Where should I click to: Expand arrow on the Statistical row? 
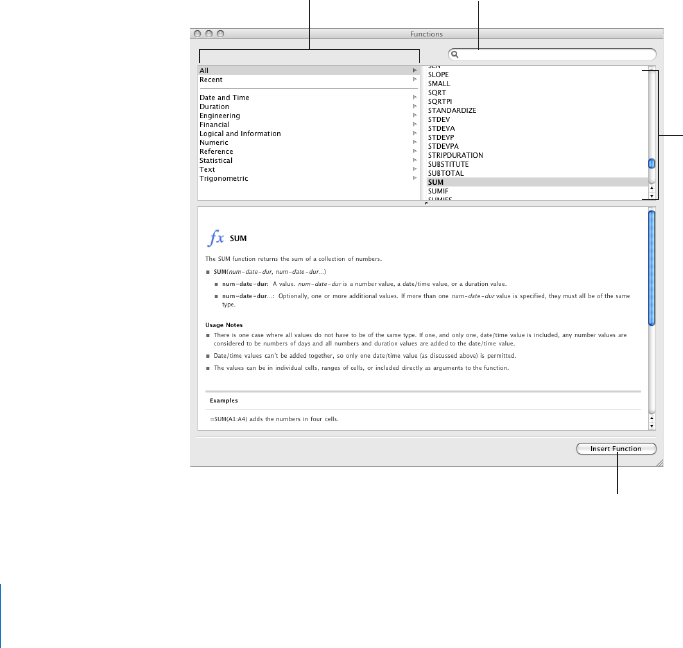(415, 160)
